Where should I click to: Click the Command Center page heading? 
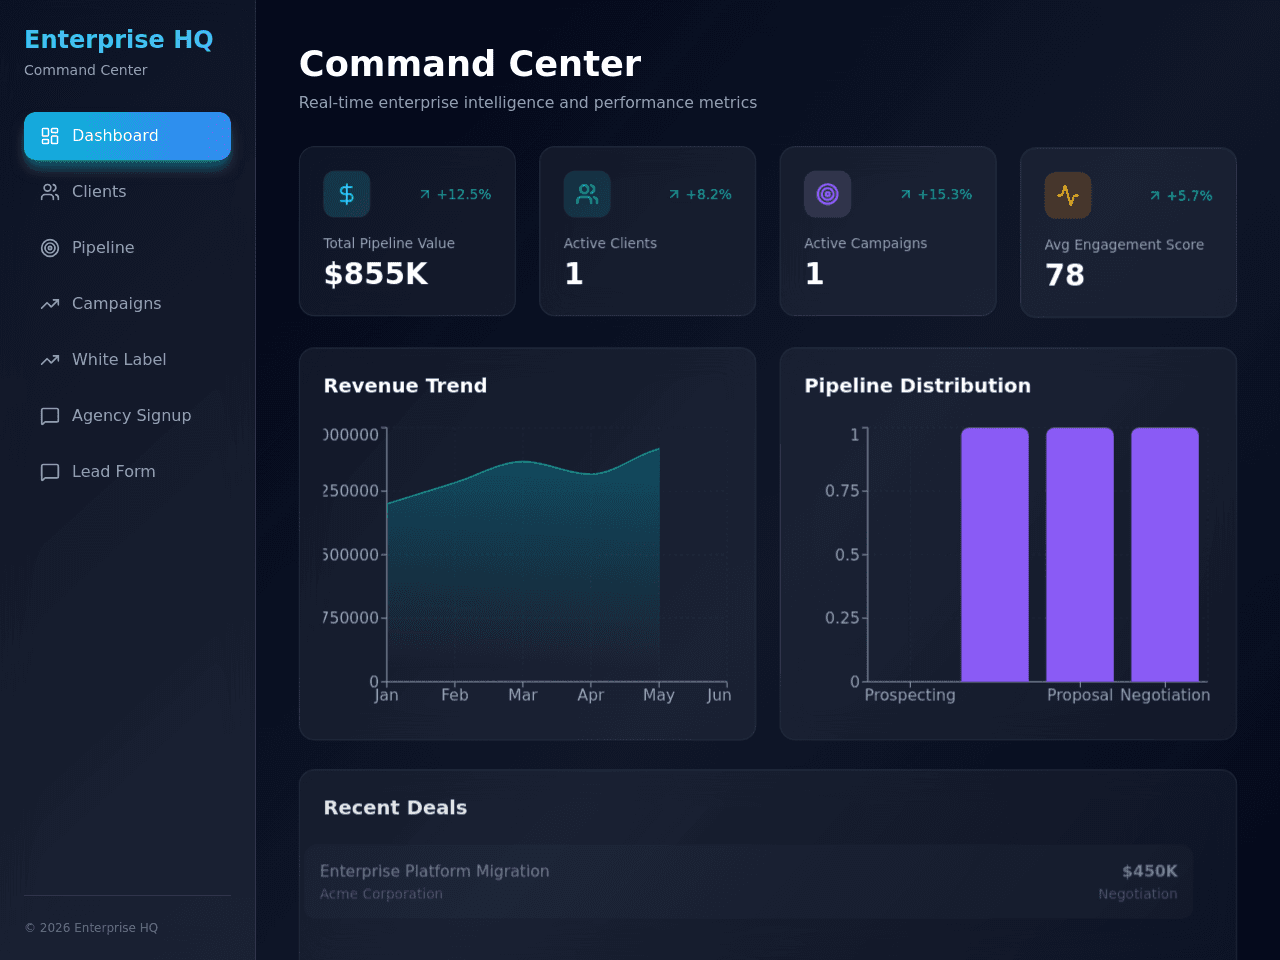click(x=470, y=64)
